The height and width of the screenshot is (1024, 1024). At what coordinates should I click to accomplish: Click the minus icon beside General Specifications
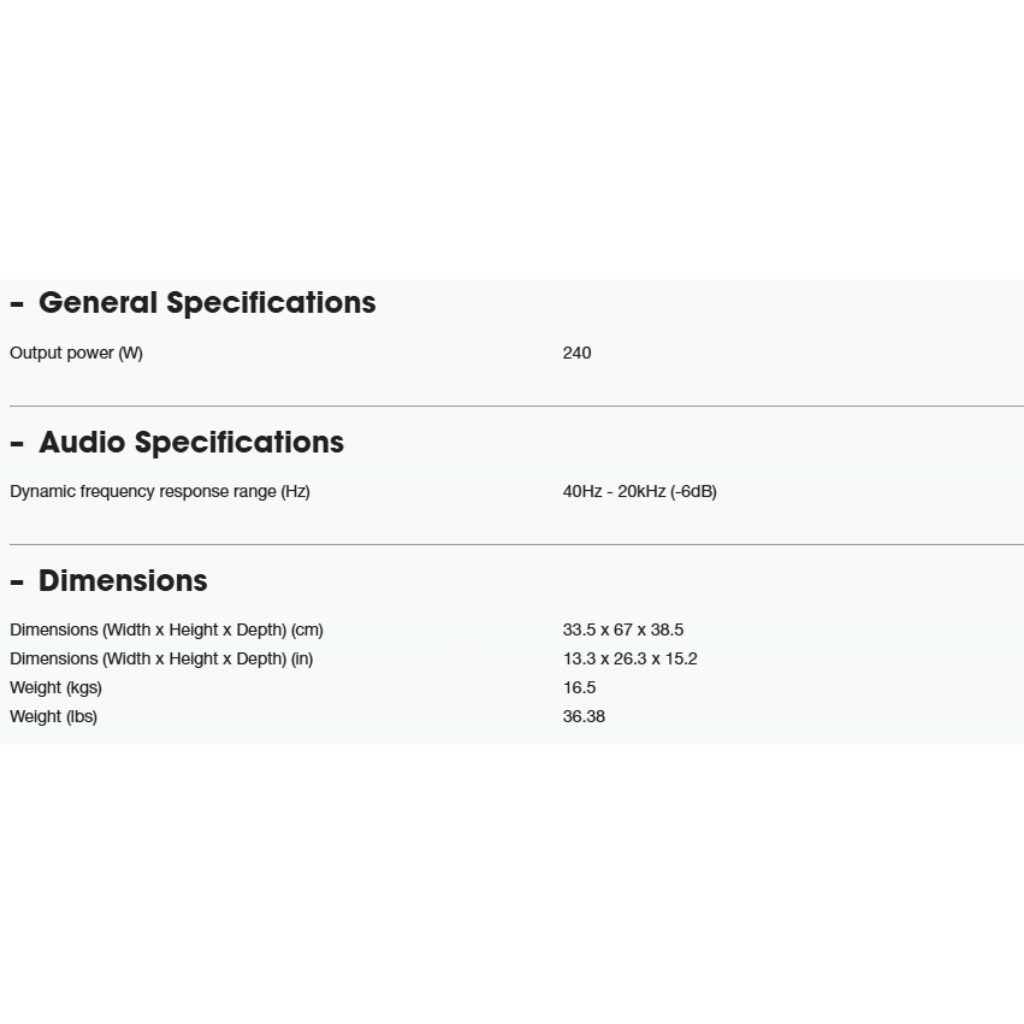coord(16,304)
